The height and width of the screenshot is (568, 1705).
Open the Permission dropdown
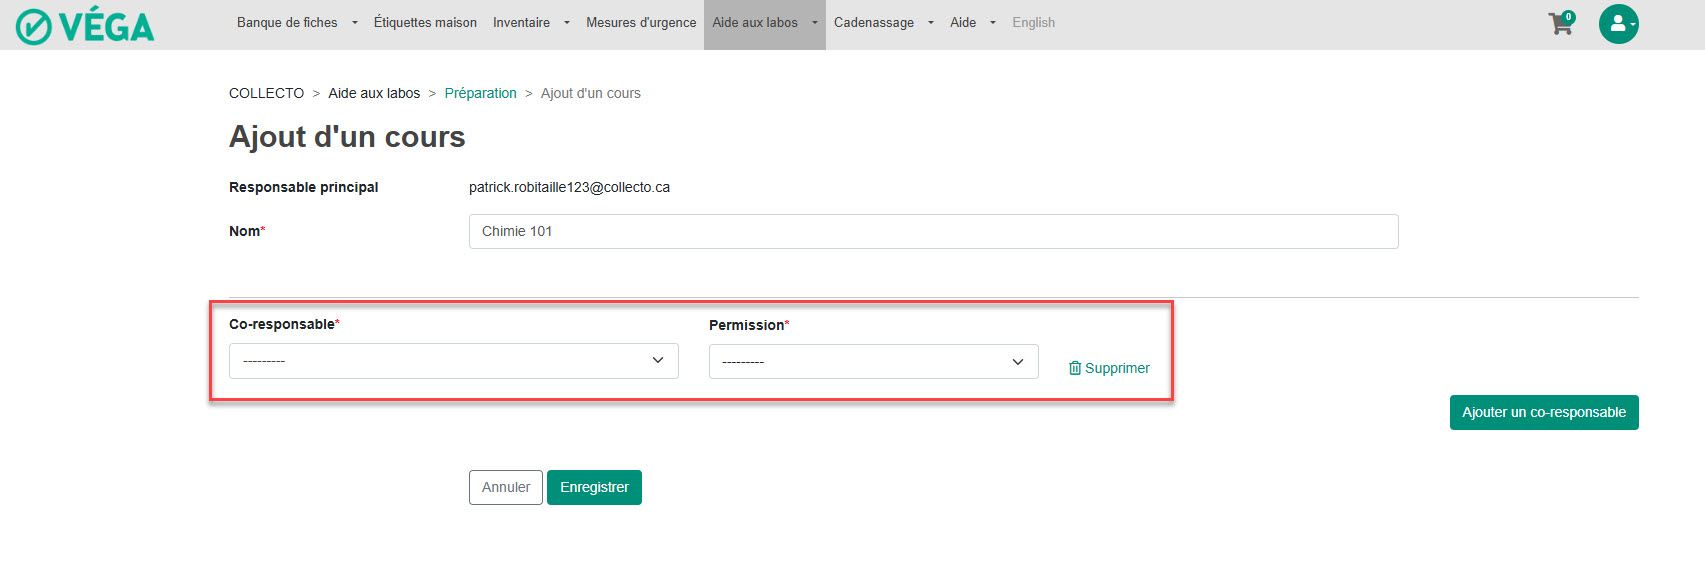coord(873,362)
